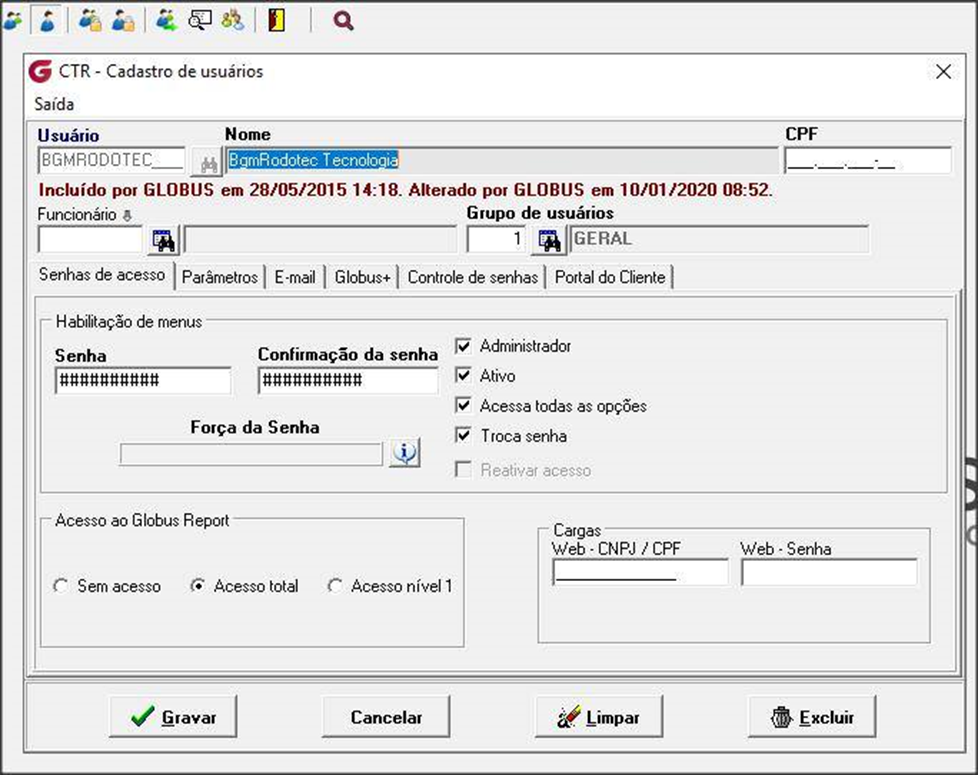This screenshot has width=978, height=775.
Task: Click the Grupo de usuários code field
Action: tap(496, 239)
